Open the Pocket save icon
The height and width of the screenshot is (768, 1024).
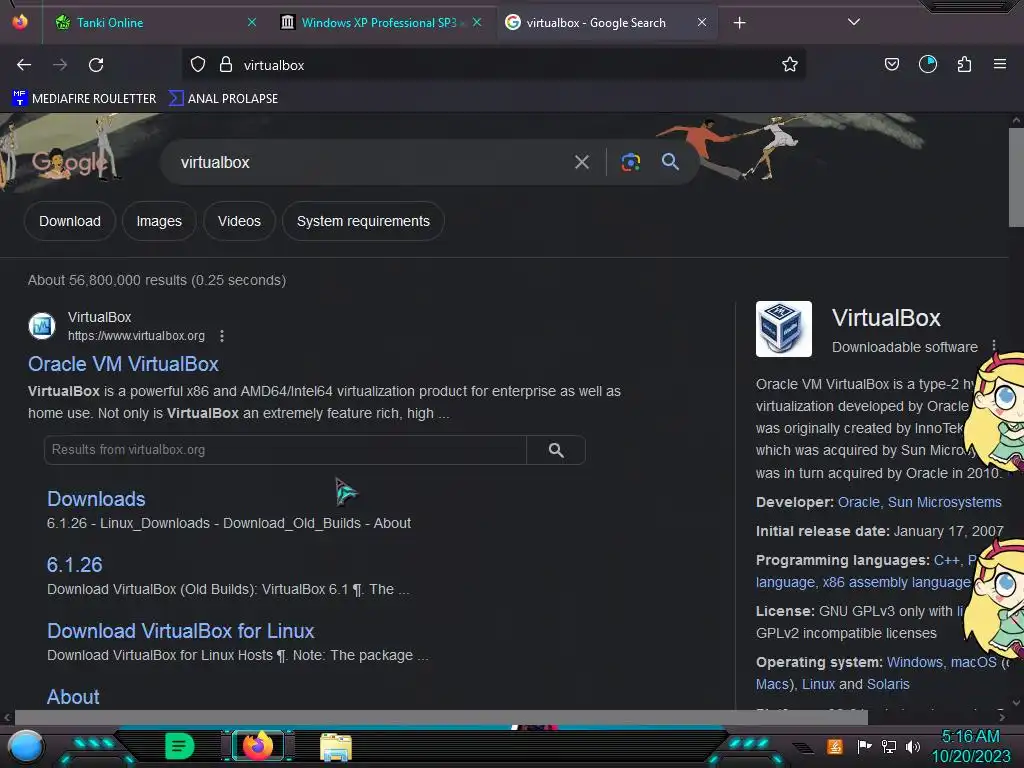click(x=891, y=64)
